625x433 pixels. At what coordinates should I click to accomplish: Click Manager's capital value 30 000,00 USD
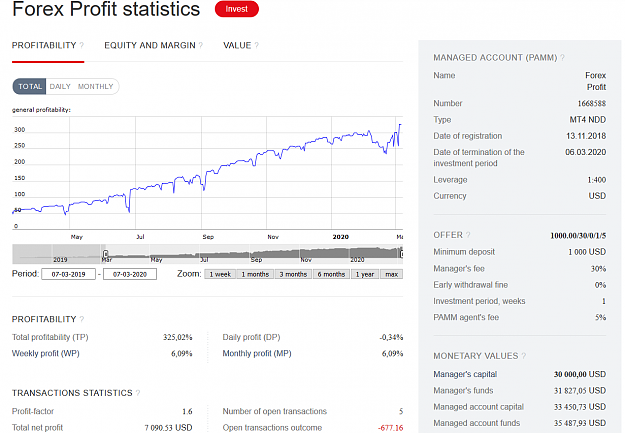point(580,374)
